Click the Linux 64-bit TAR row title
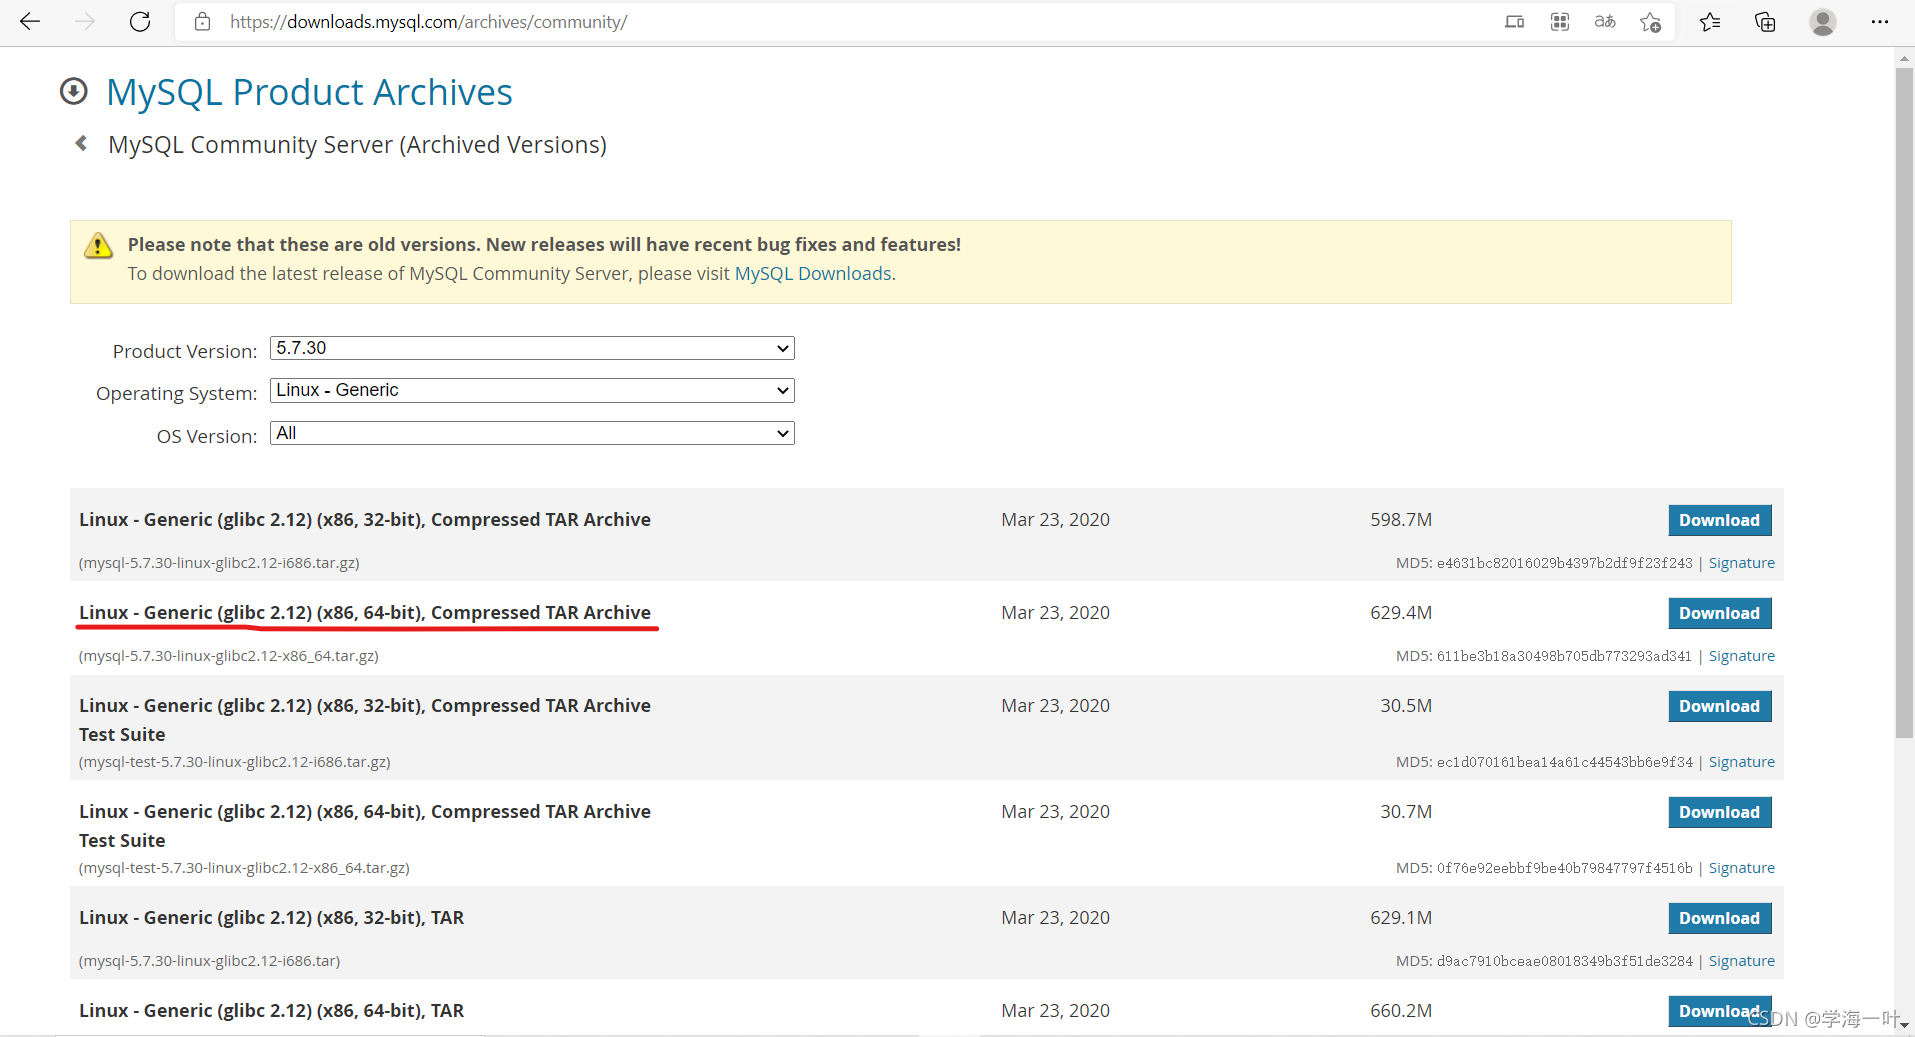The image size is (1915, 1037). [x=272, y=1011]
